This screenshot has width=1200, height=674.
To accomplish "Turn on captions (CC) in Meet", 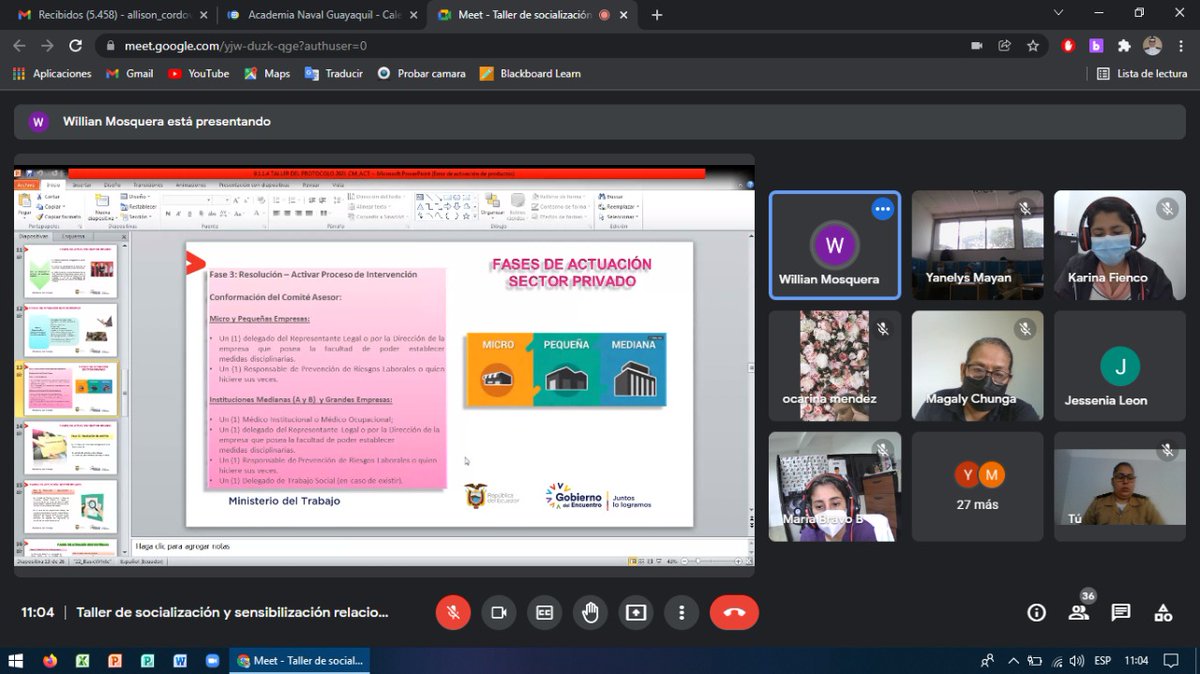I will pos(545,613).
